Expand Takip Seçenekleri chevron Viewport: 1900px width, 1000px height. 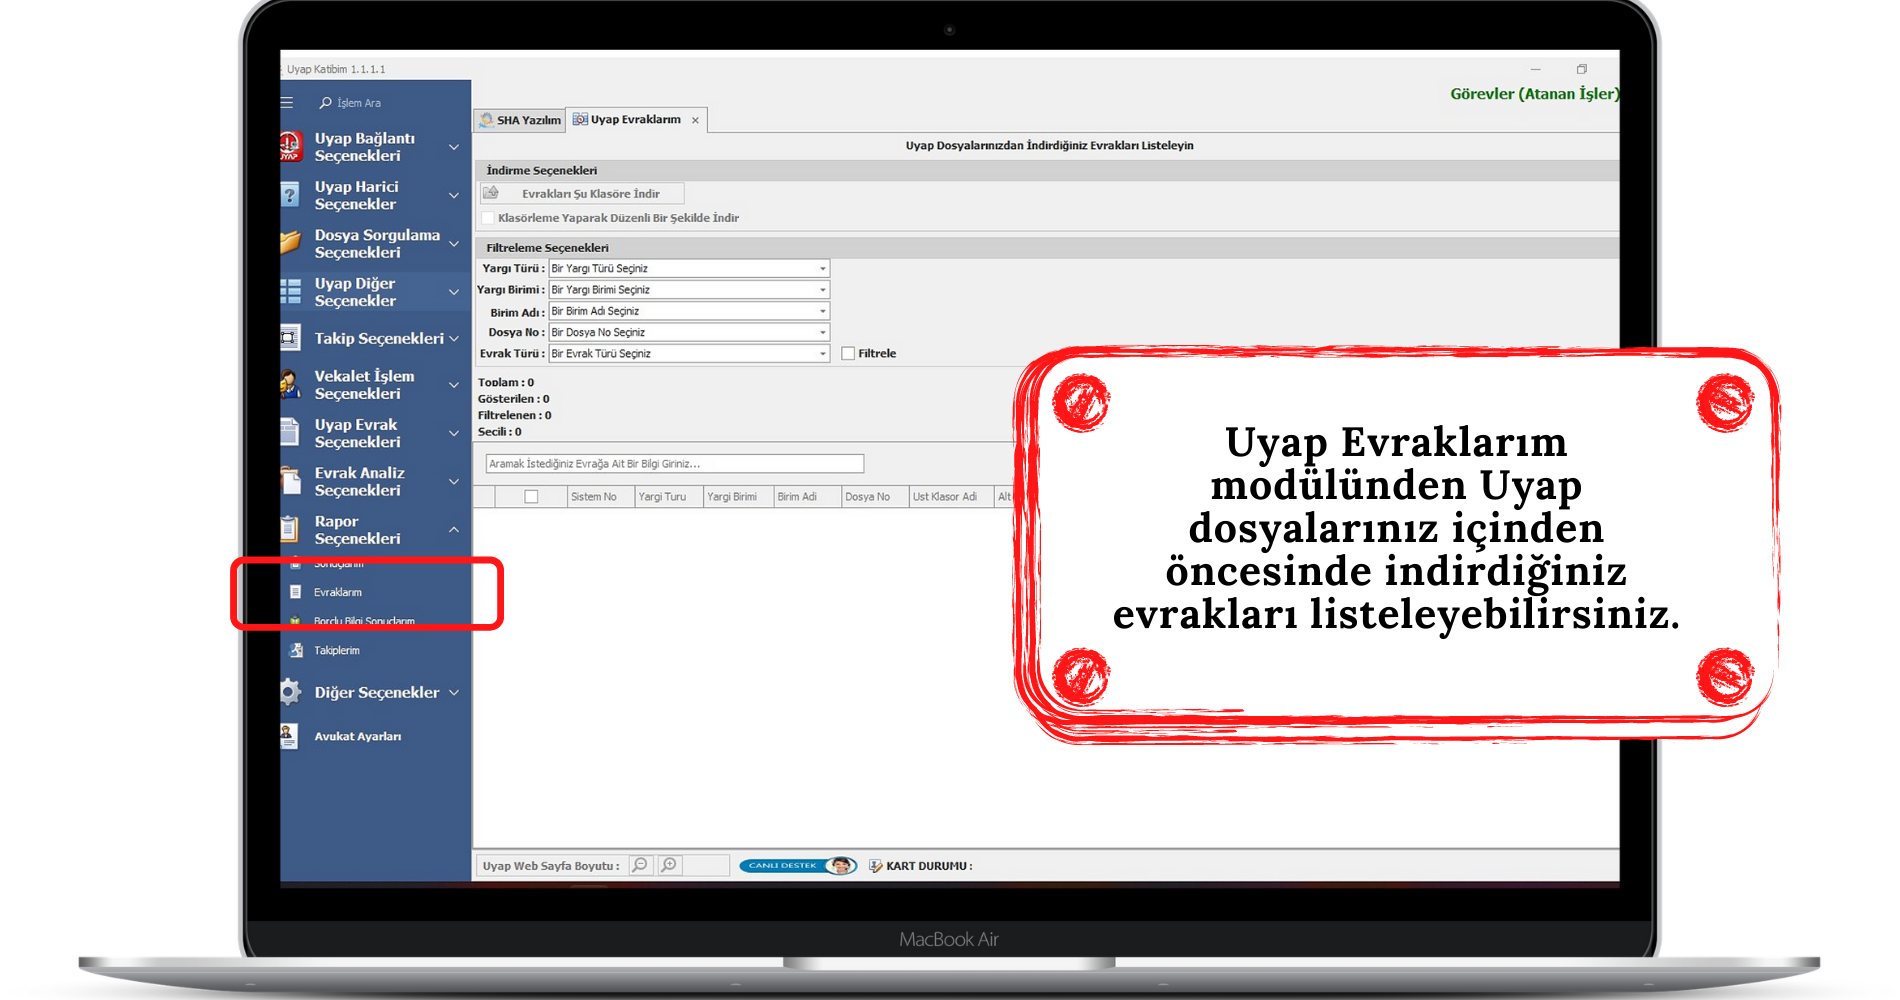click(454, 339)
